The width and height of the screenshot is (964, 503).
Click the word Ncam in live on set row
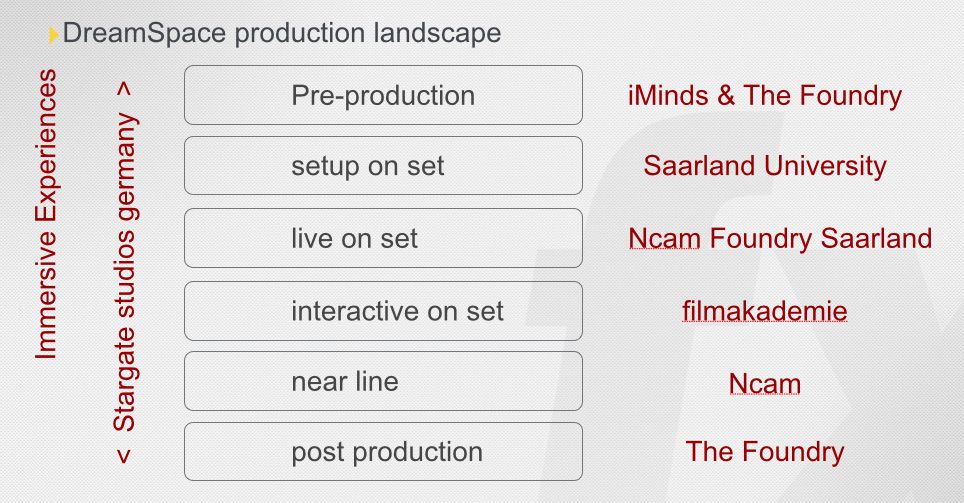click(665, 239)
